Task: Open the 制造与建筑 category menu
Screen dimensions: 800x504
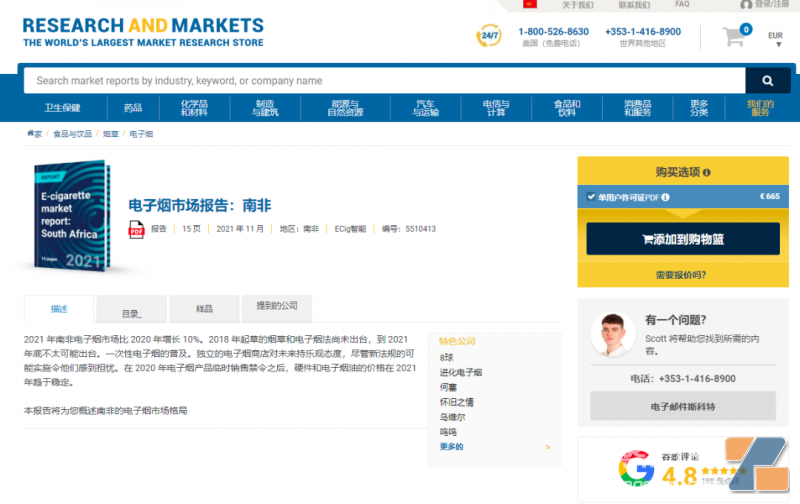Action: (x=265, y=108)
